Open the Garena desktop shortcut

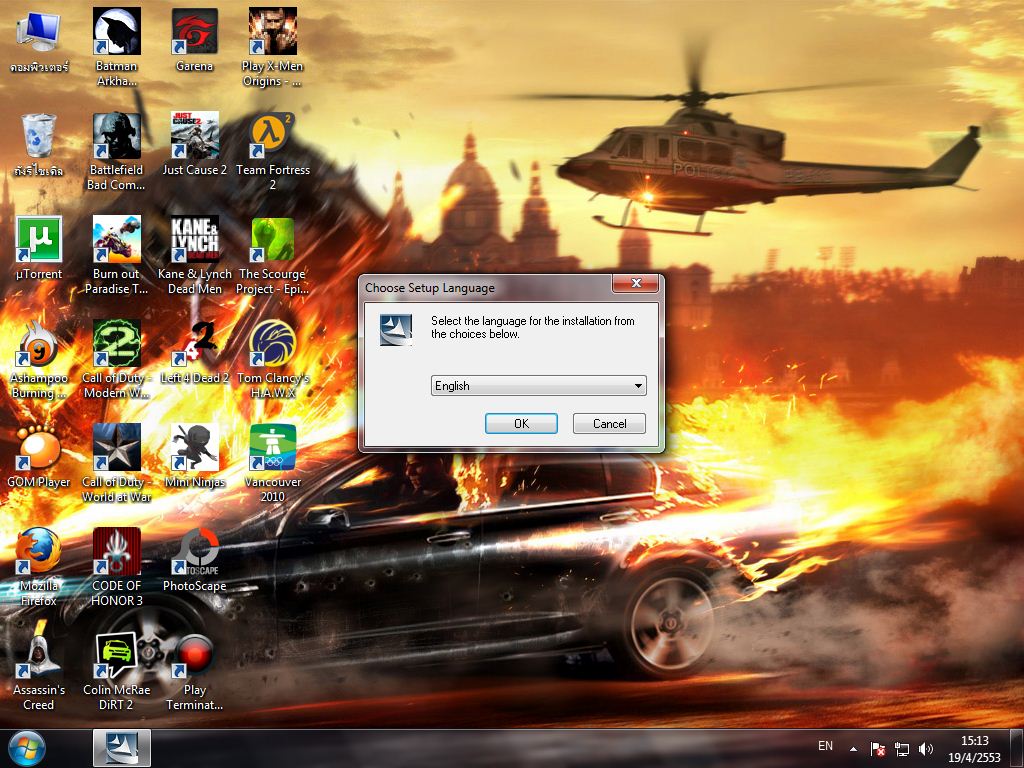(x=195, y=40)
